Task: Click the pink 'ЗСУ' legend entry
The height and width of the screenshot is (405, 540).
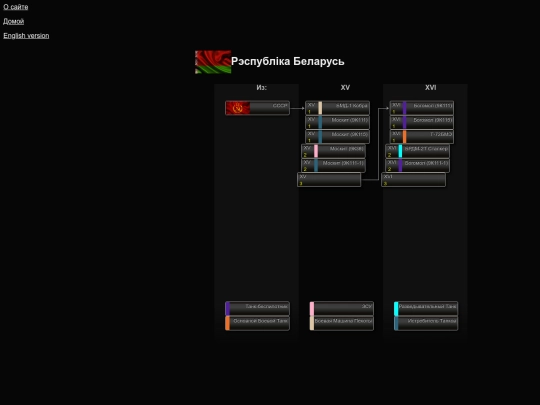Action: (x=342, y=309)
